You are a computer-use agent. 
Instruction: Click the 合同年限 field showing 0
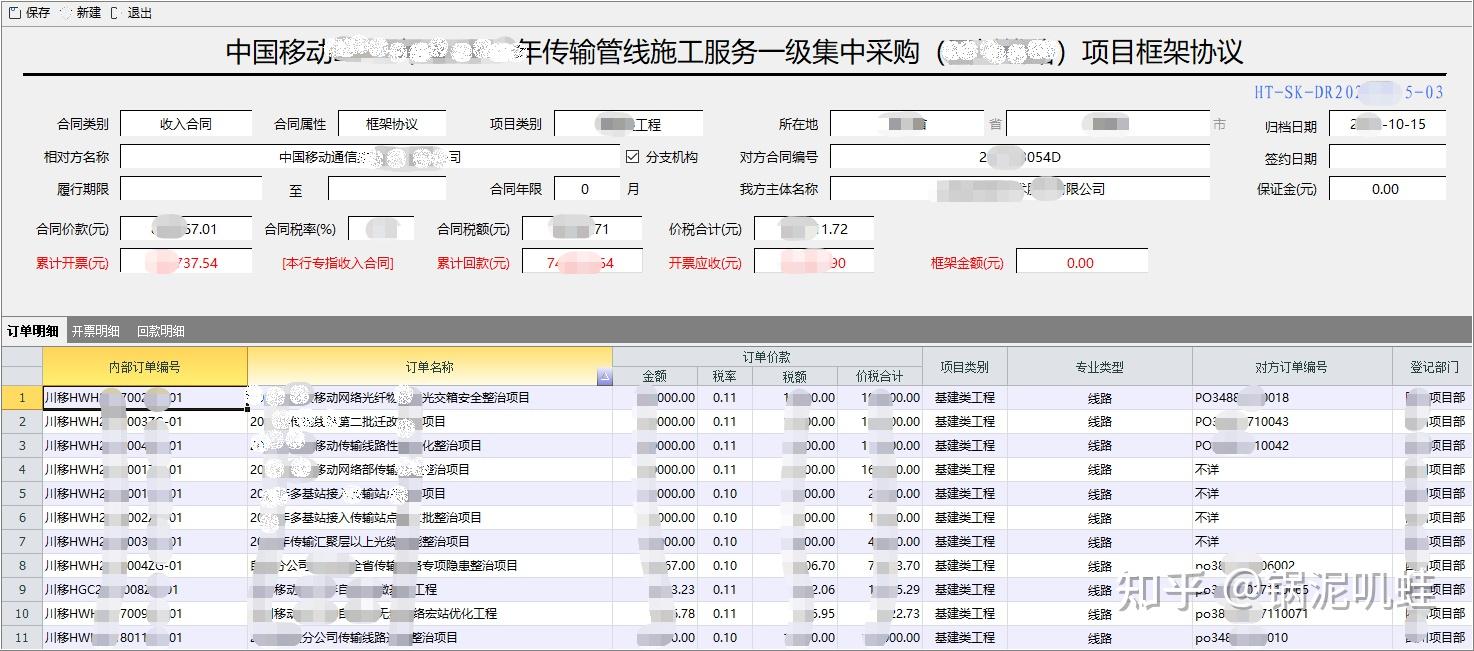(x=587, y=189)
